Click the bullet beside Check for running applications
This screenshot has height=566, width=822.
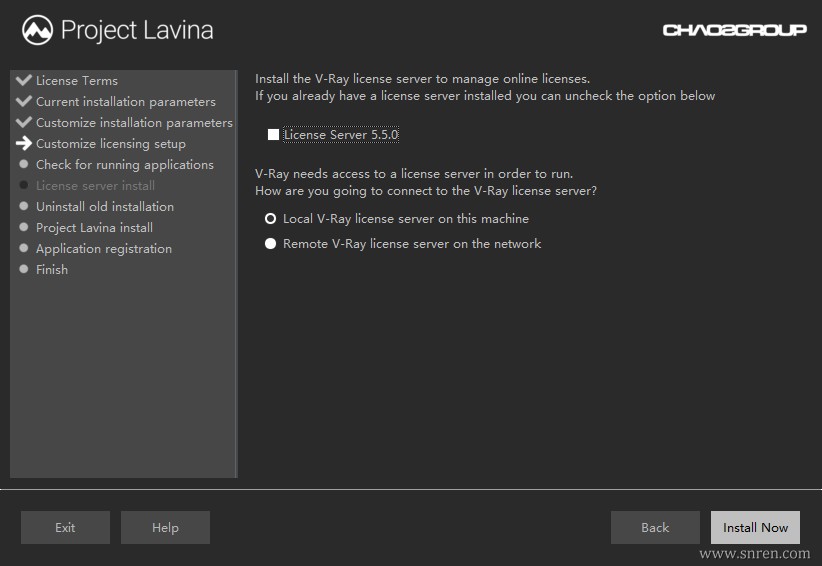[24, 164]
